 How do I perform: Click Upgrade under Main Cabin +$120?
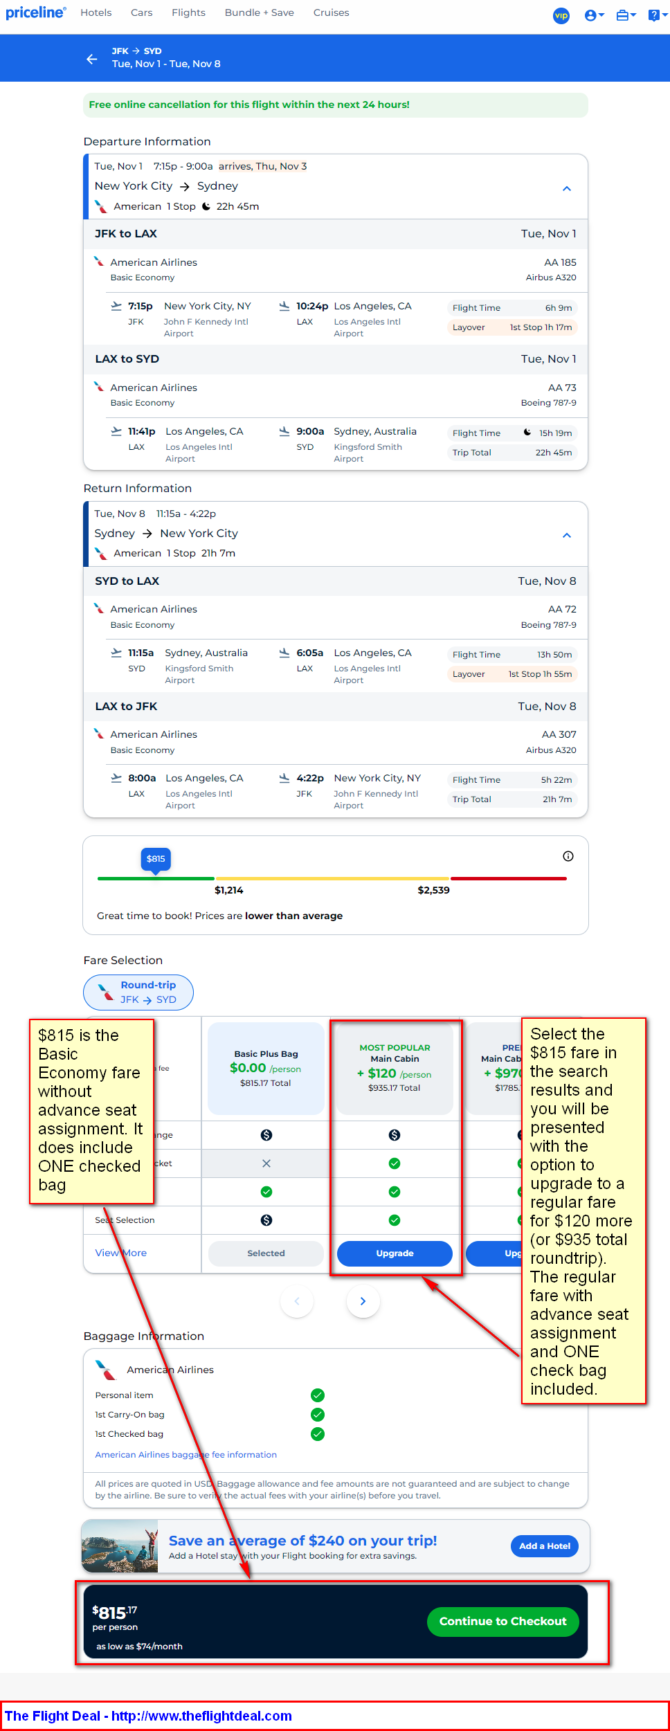395,1253
